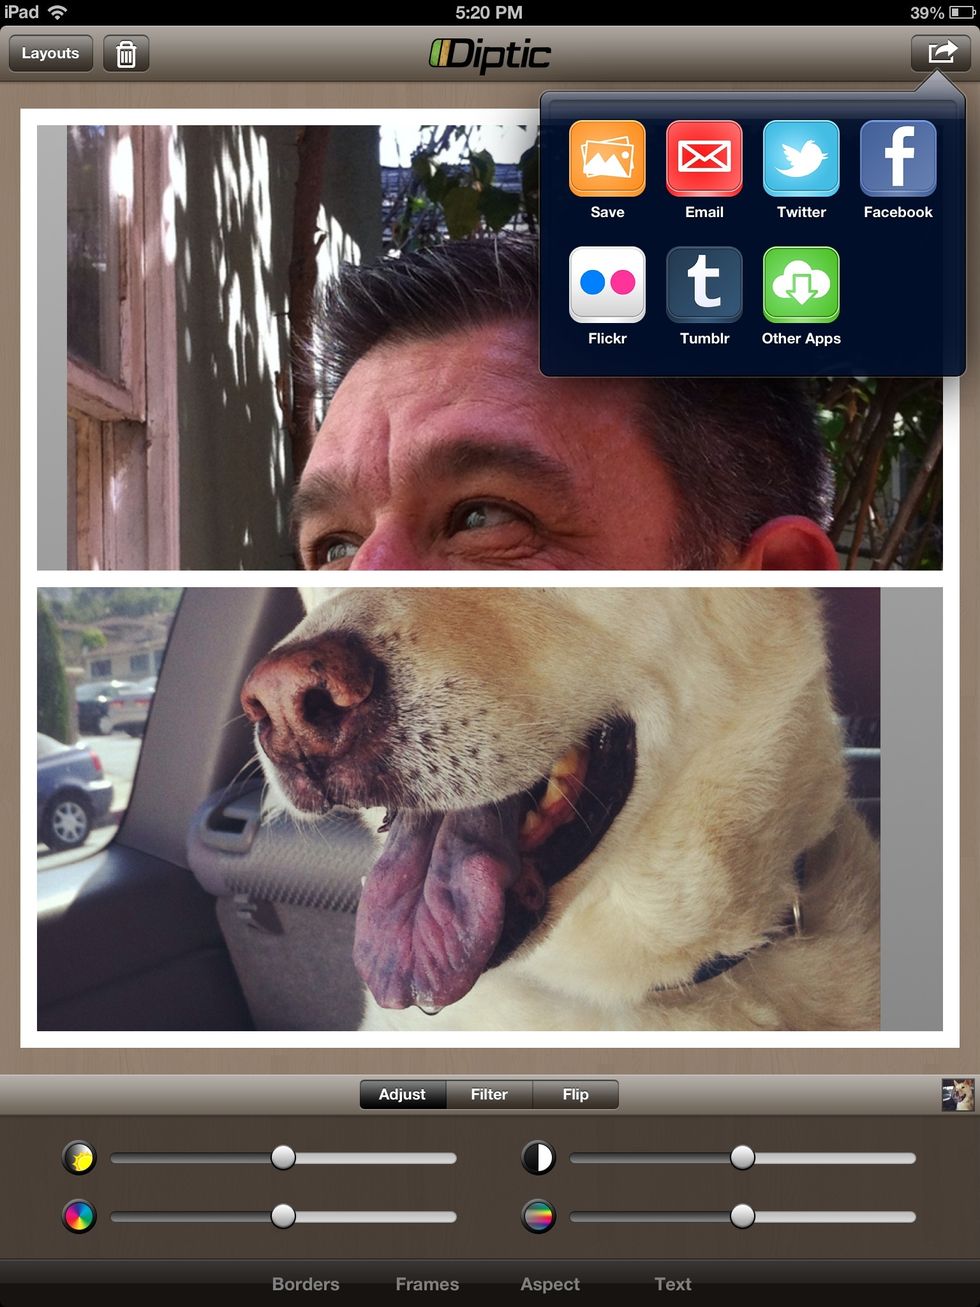The image size is (980, 1307).
Task: Select the bottom dog photo frame
Action: pyautogui.click(x=490, y=809)
